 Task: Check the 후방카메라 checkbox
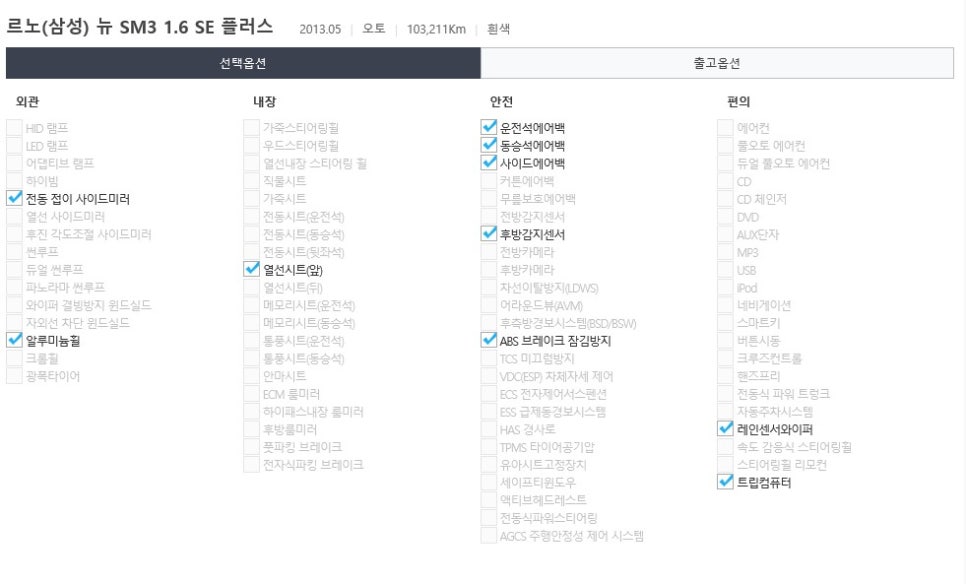[x=489, y=269]
